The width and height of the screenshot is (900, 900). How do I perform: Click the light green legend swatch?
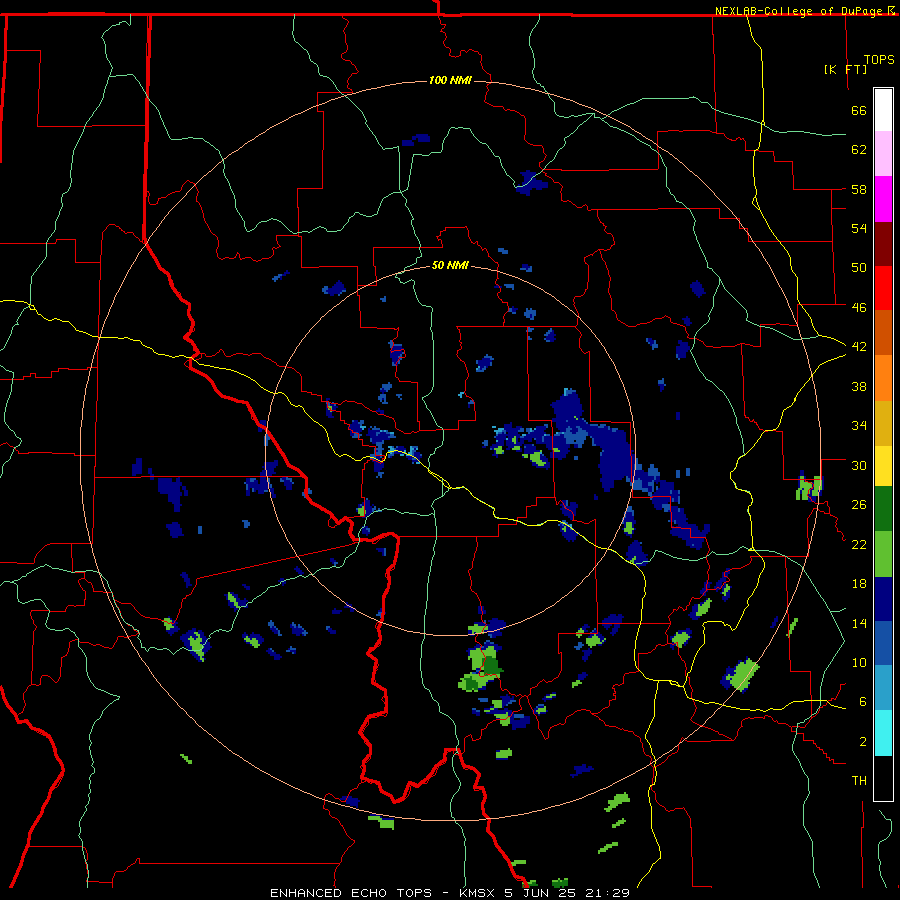pyautogui.click(x=883, y=554)
